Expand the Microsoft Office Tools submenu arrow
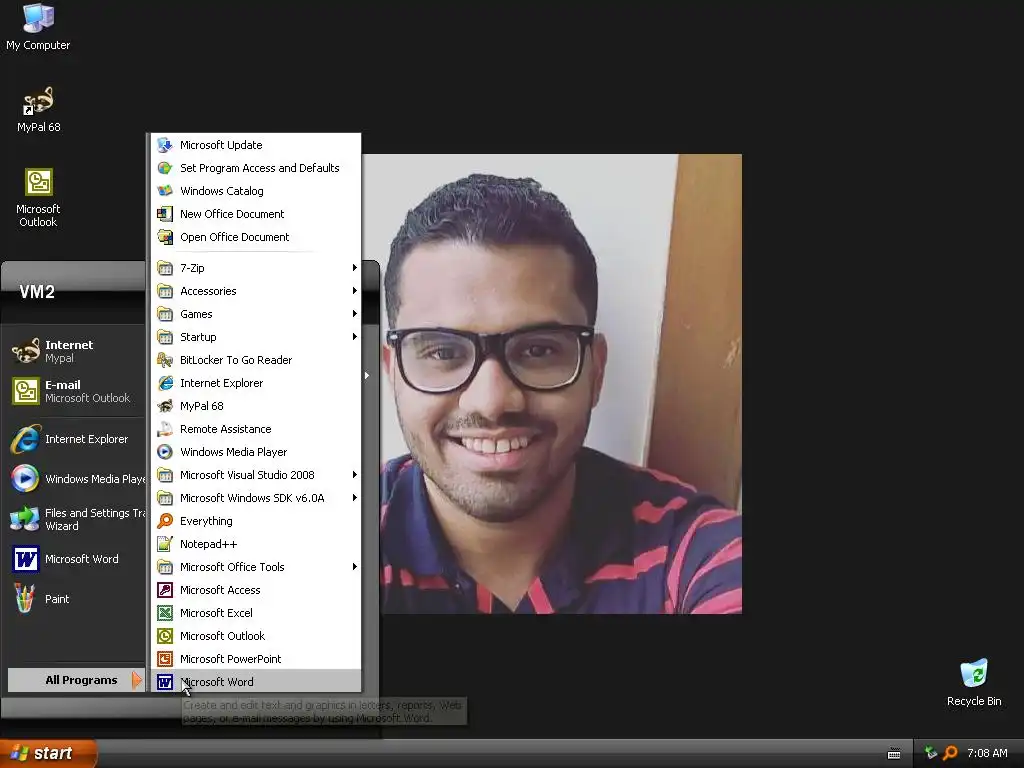 355,567
